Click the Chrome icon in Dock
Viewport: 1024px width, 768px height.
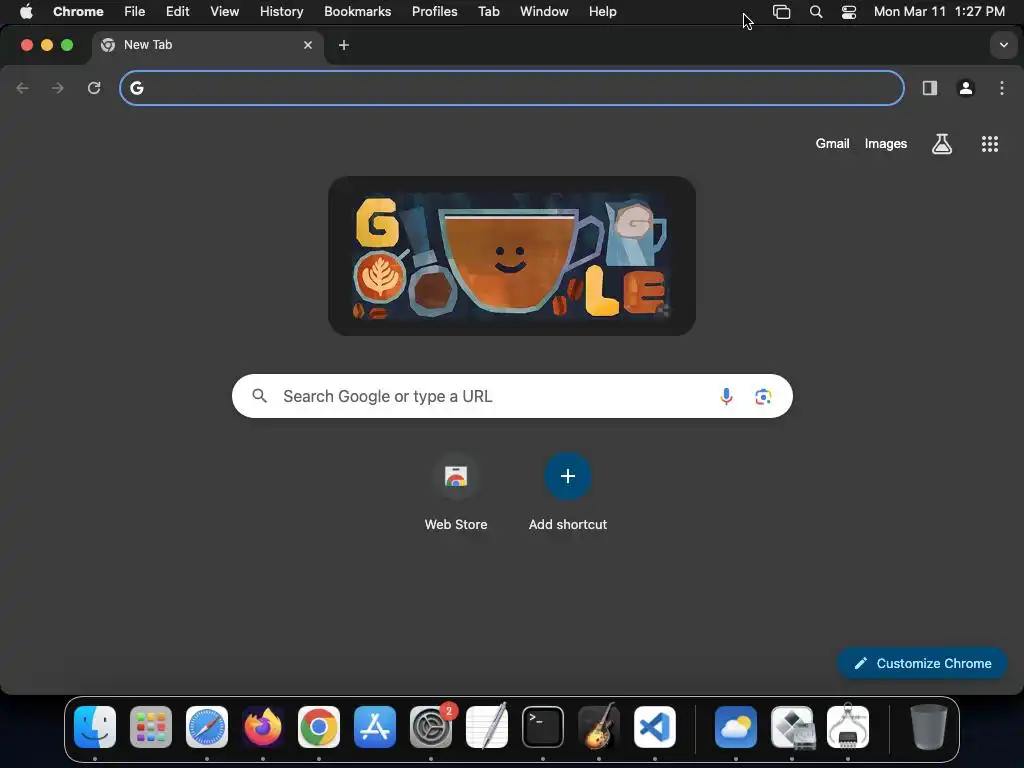pos(319,727)
